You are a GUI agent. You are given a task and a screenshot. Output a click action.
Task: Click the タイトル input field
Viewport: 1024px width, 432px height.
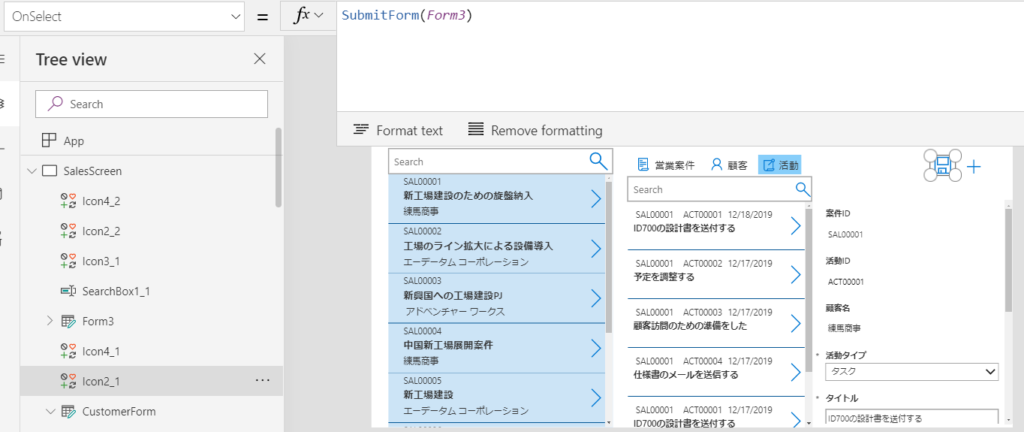912,418
